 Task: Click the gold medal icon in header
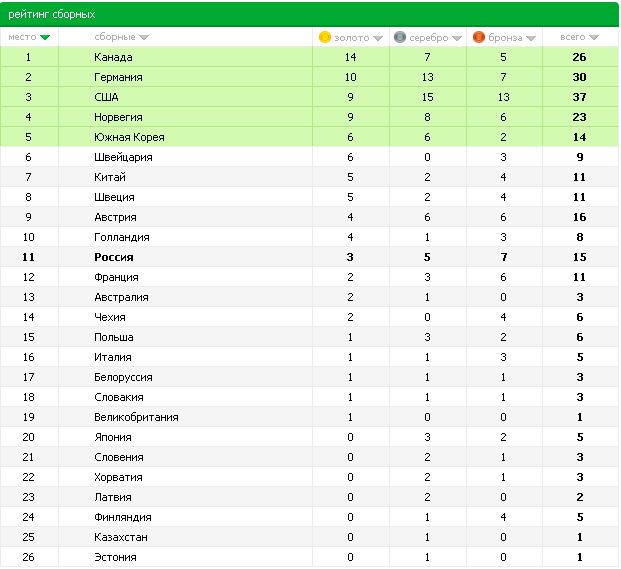point(324,37)
